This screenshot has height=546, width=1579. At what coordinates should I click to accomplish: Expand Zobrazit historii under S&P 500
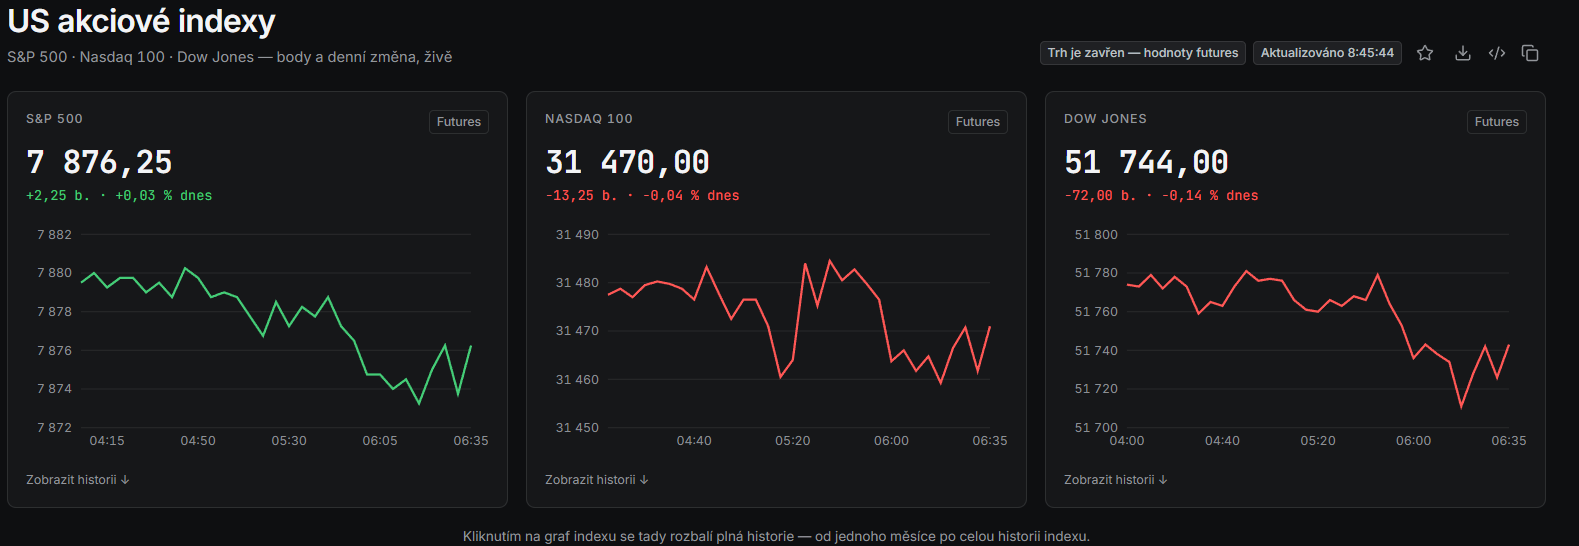tap(78, 480)
